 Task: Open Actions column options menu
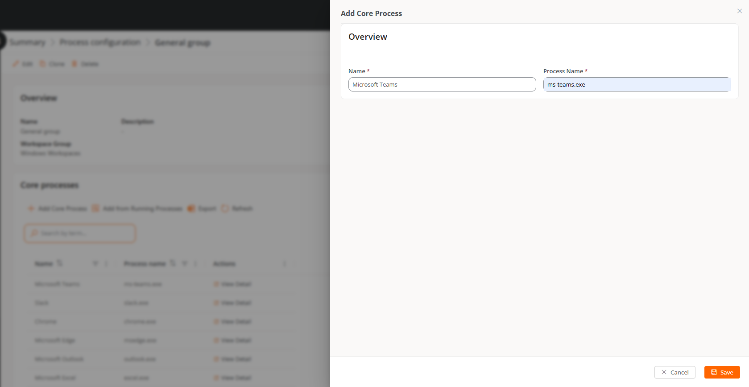tap(285, 263)
